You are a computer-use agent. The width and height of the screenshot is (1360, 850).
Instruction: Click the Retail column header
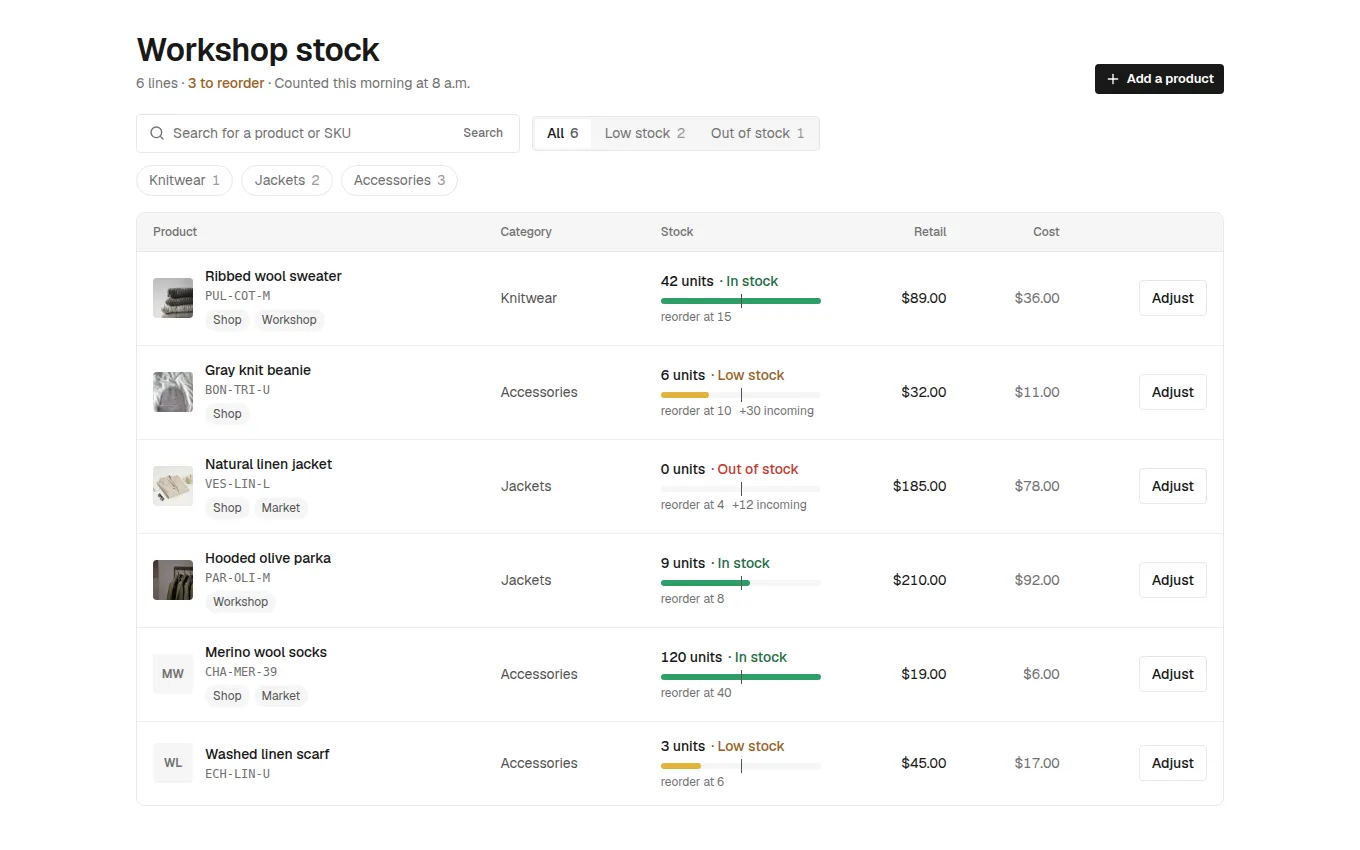(930, 232)
